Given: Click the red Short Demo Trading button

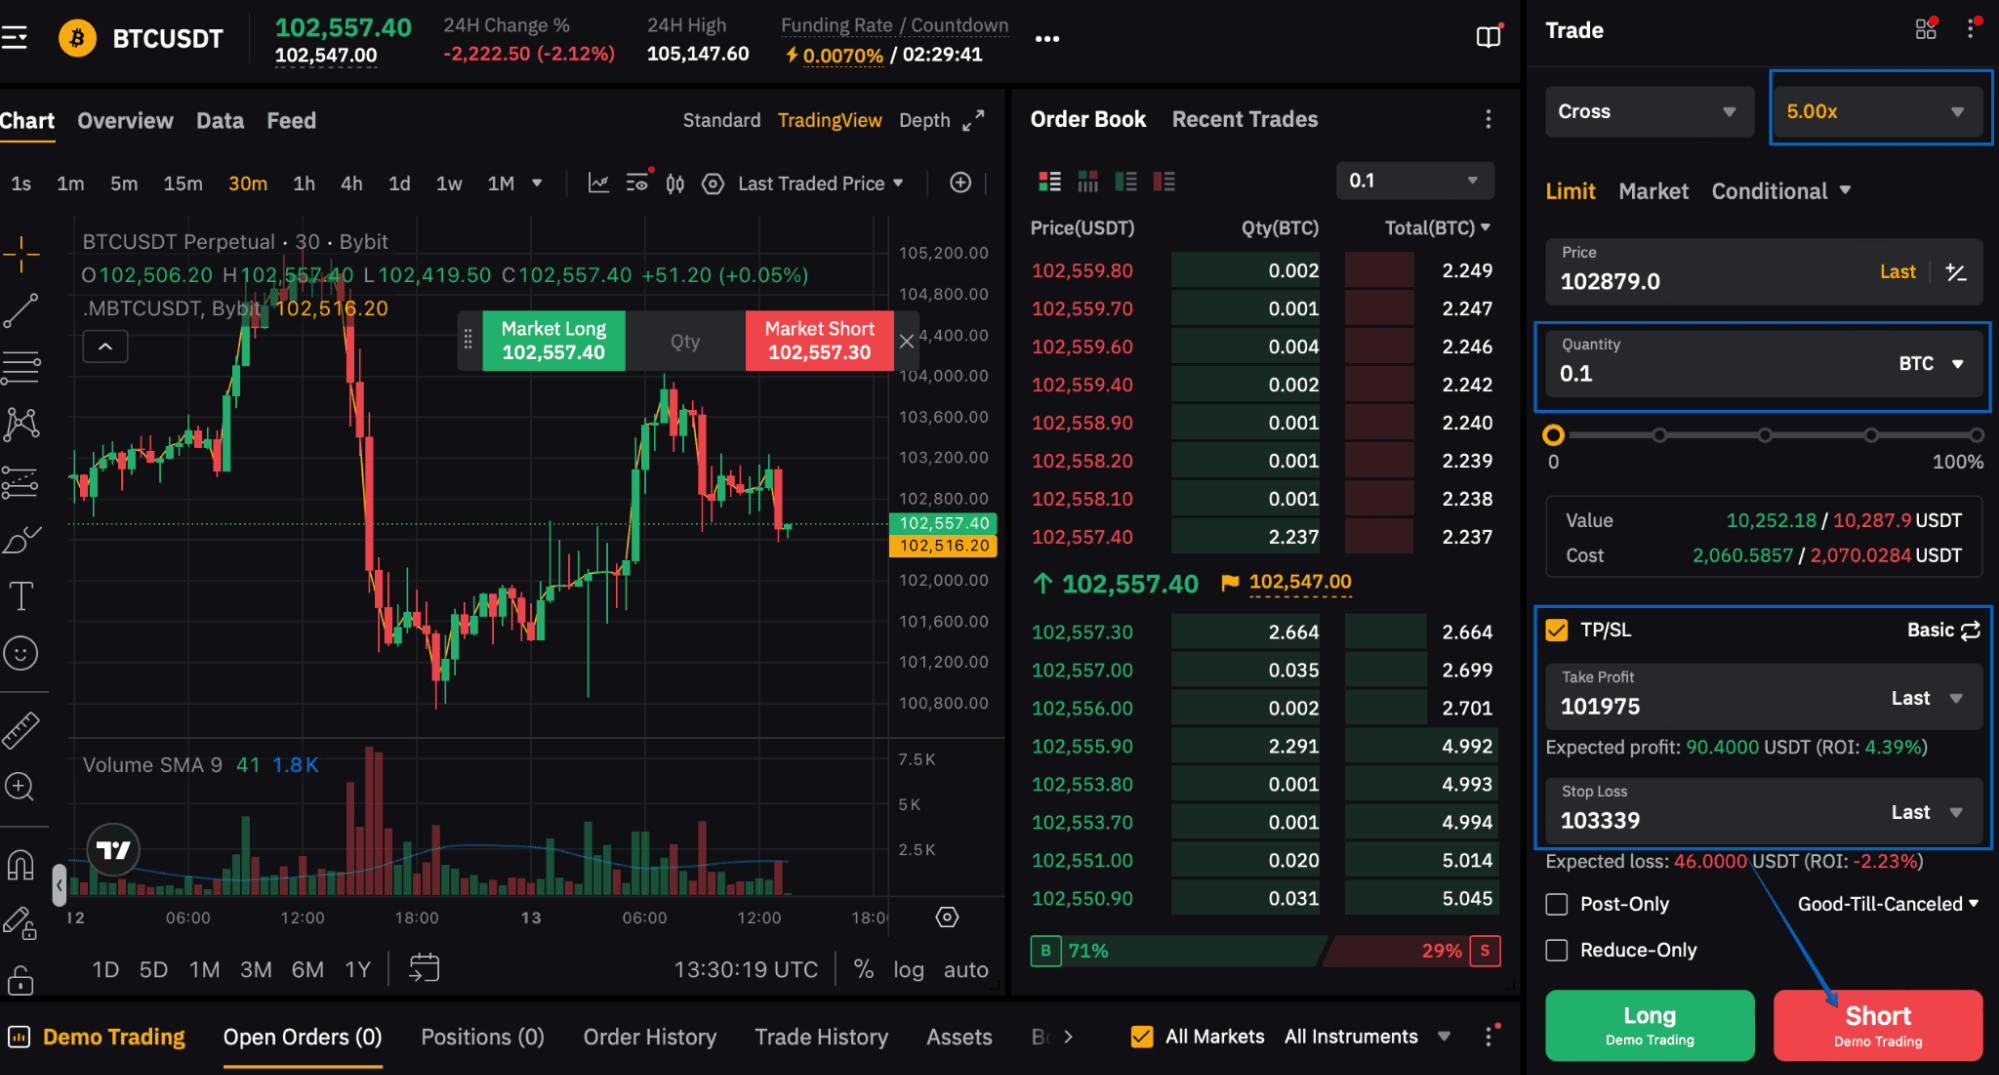Looking at the screenshot, I should click(x=1878, y=1026).
